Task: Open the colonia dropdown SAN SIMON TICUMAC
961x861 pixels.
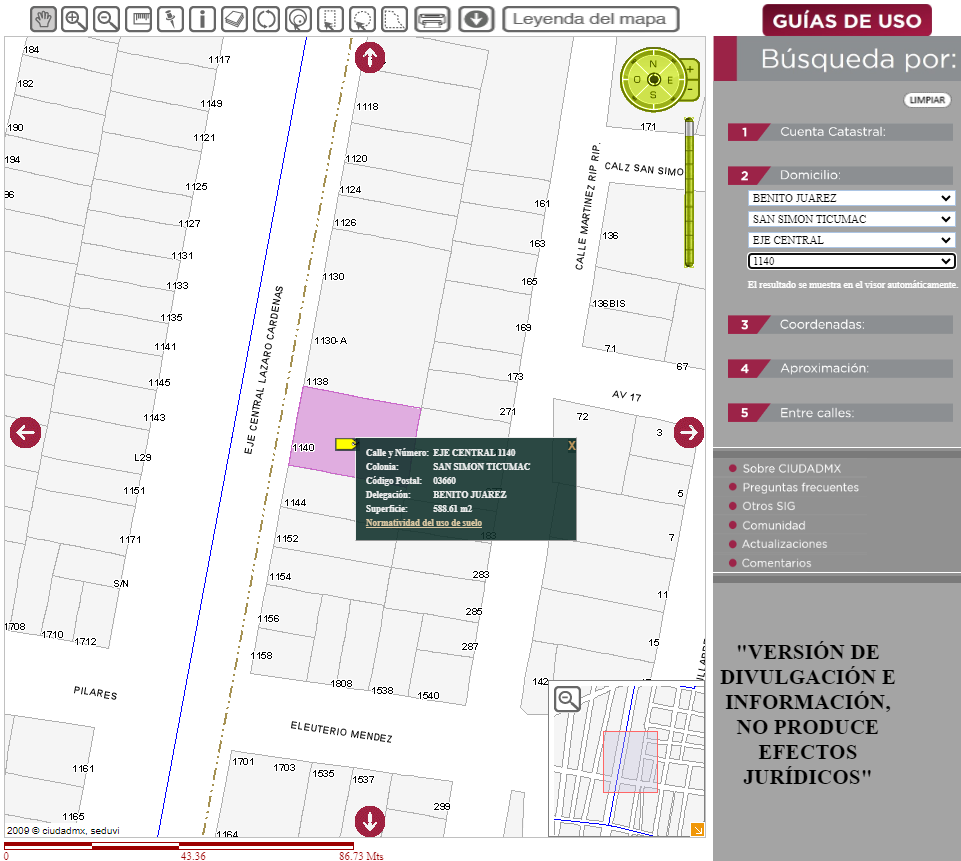Action: click(x=851, y=219)
